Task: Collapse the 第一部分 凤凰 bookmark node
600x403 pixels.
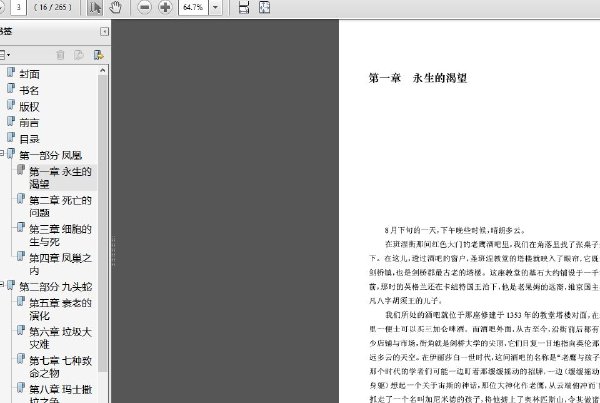Action: 2,154
